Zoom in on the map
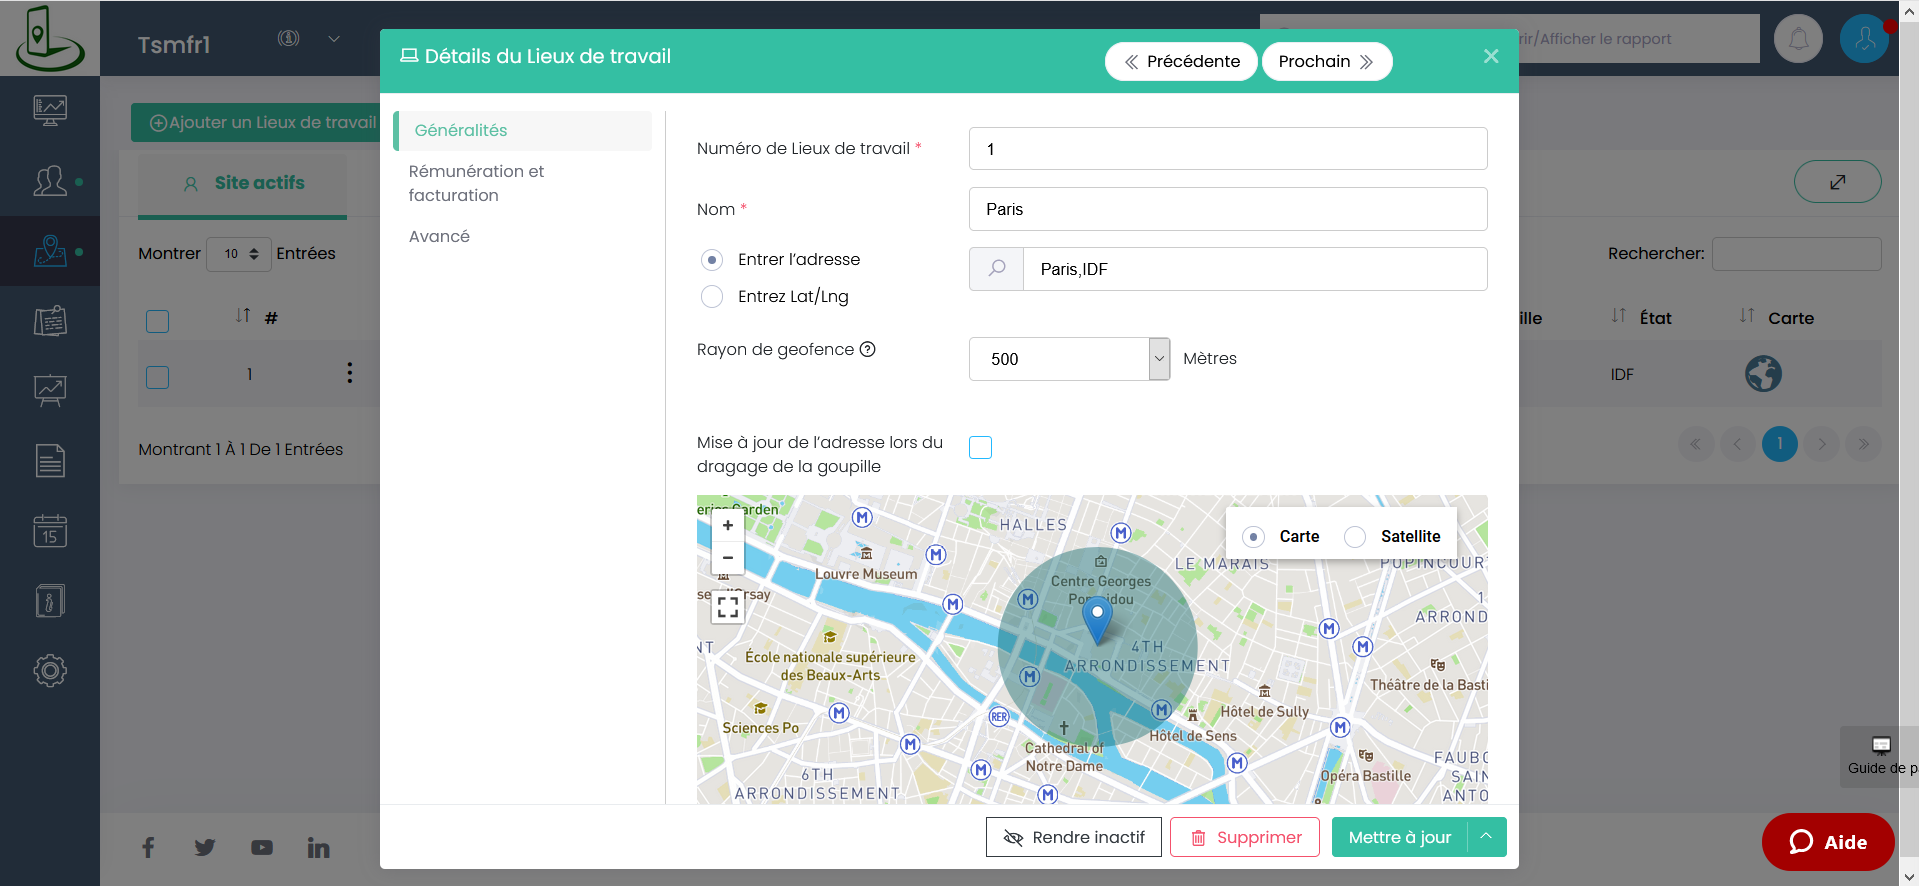Viewport: 1919px width, 886px height. click(x=728, y=526)
